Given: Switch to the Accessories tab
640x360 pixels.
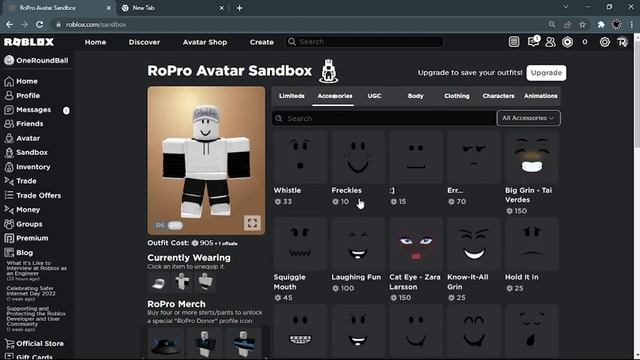Looking at the screenshot, I should (x=335, y=96).
